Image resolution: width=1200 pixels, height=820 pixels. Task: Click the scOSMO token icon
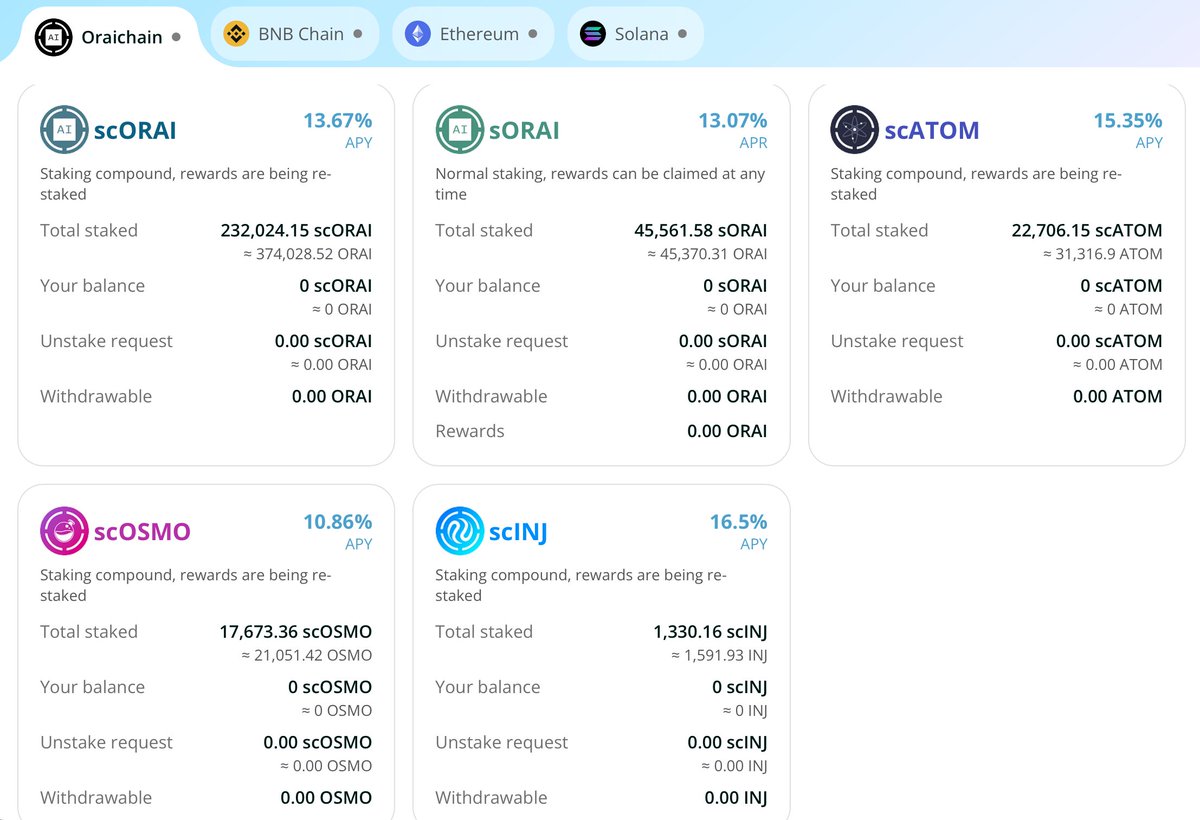[64, 531]
